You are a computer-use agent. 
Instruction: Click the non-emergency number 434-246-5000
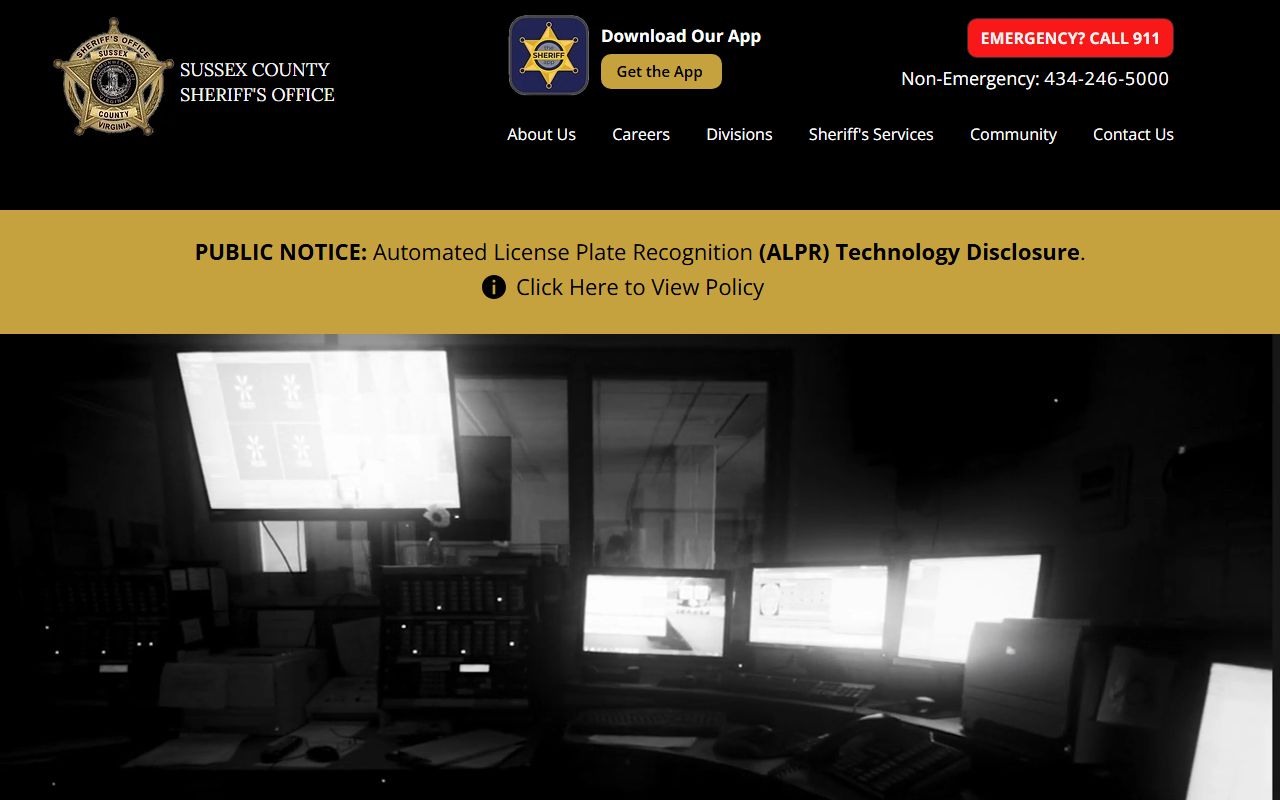point(1106,79)
